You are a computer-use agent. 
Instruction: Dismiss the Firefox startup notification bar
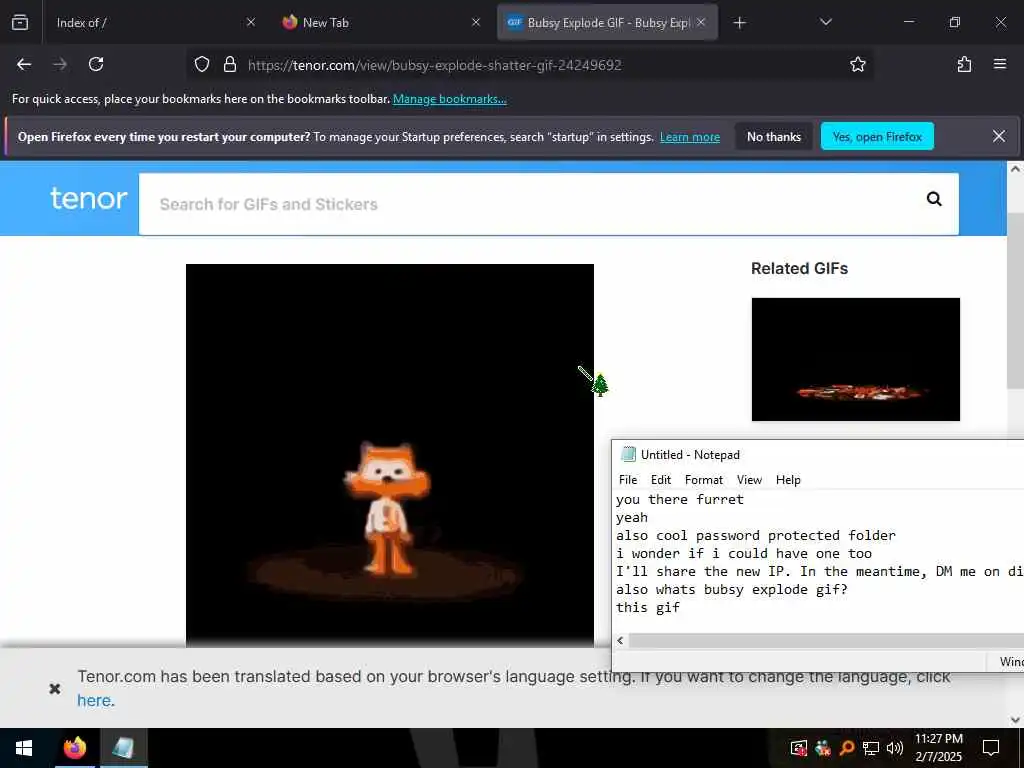[x=999, y=136]
